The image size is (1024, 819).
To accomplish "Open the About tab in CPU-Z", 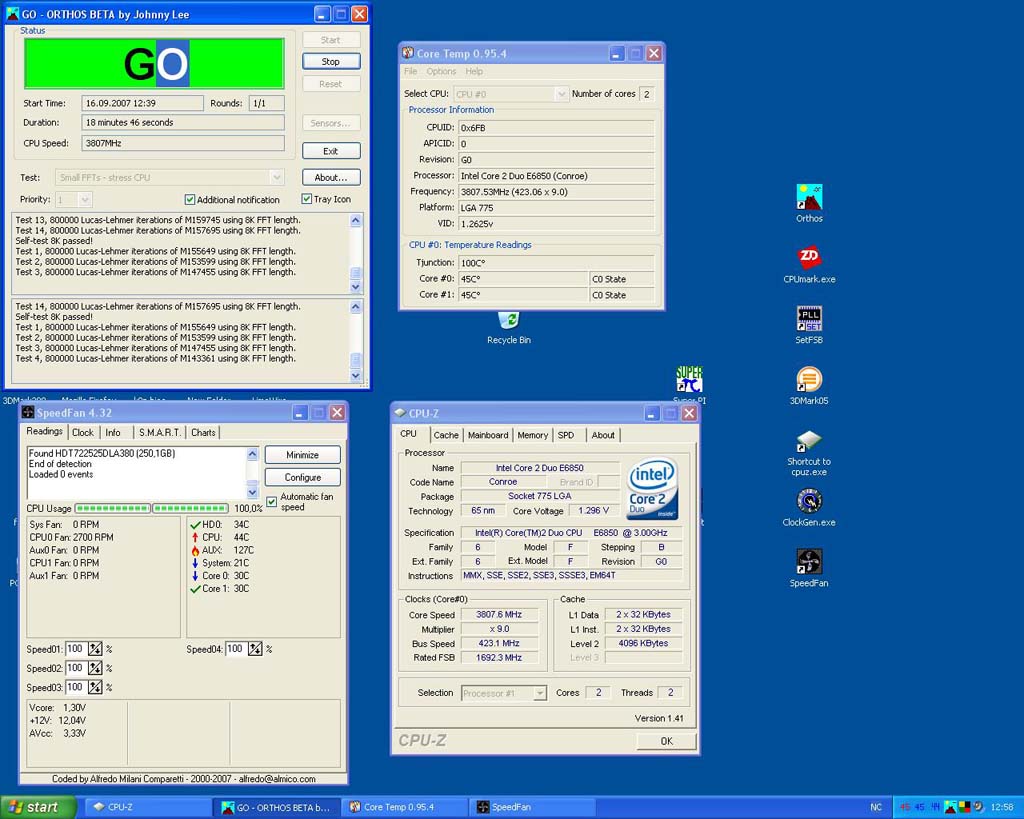I will coord(603,435).
